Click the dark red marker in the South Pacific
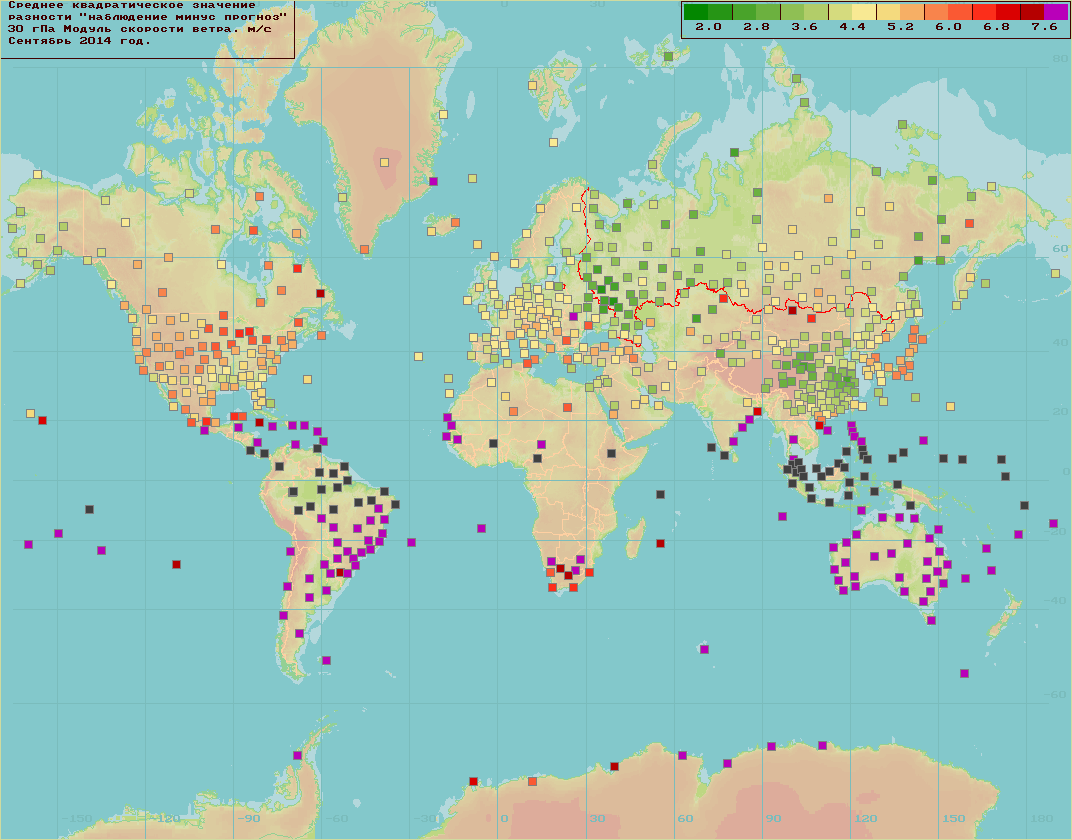Screen dimensions: 1072x840 [176, 565]
